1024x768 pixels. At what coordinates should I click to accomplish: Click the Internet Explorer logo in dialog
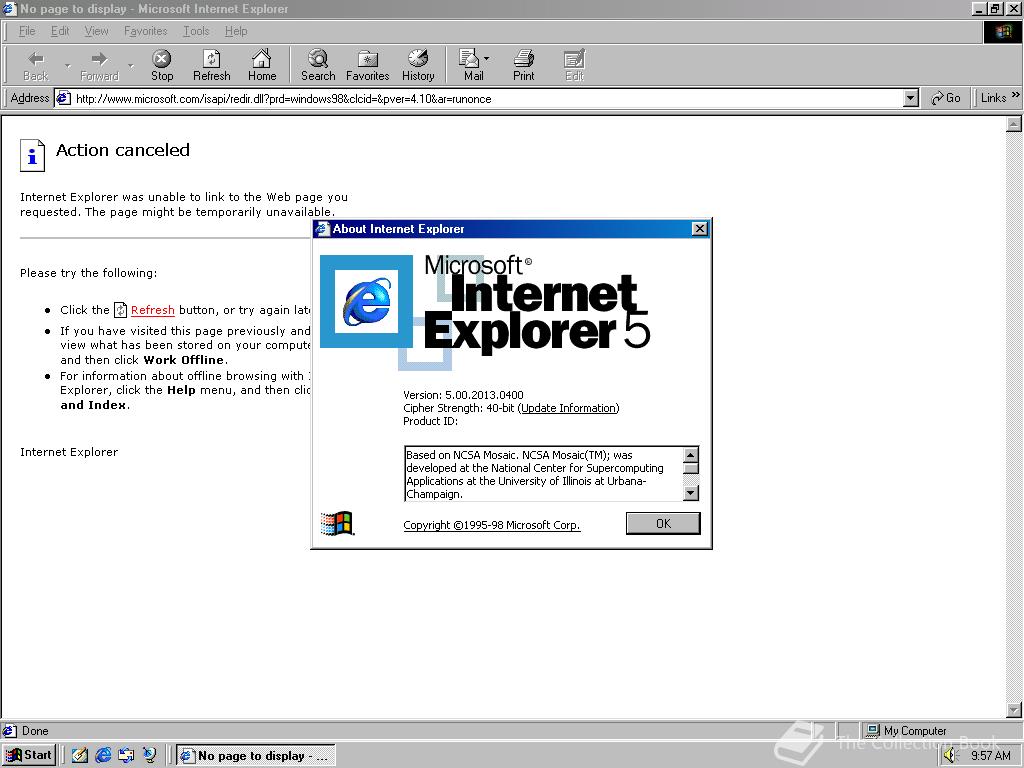pyautogui.click(x=366, y=301)
